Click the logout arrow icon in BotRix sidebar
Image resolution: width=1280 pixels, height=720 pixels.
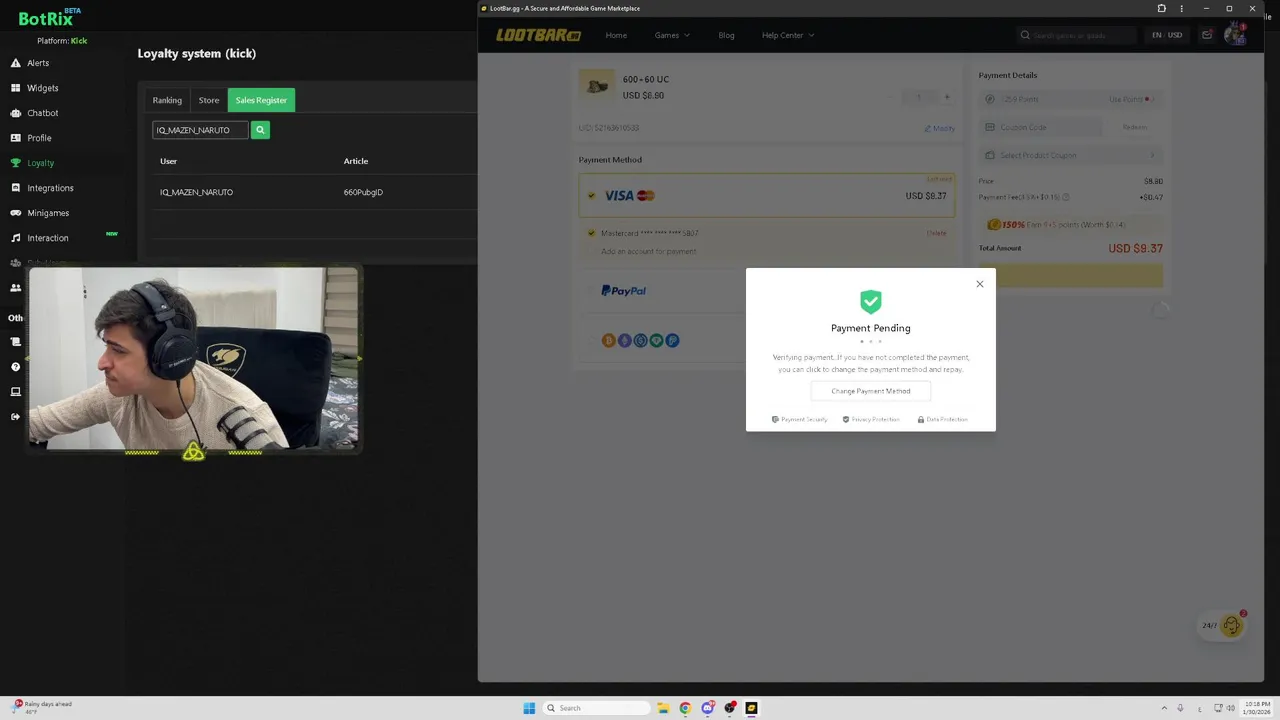tap(15, 416)
